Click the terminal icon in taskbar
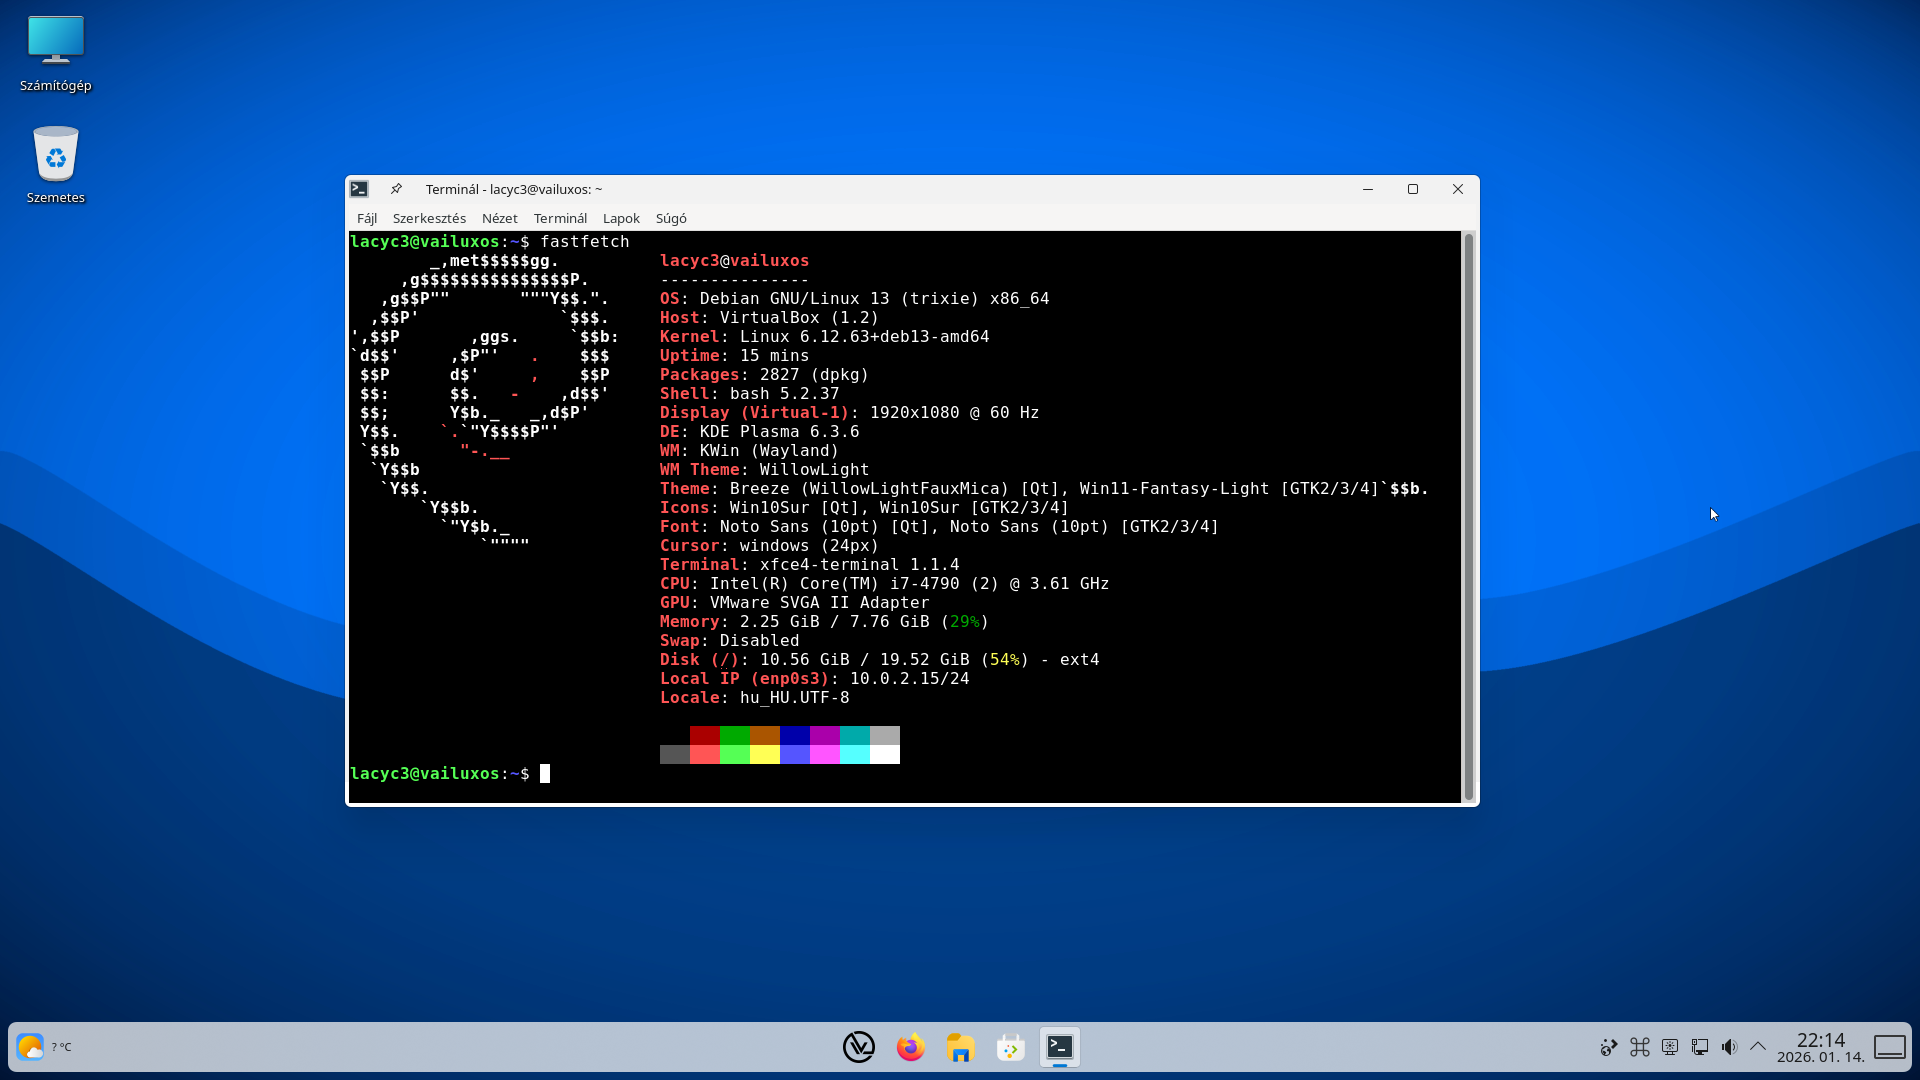Image resolution: width=1920 pixels, height=1080 pixels. click(x=1060, y=1047)
